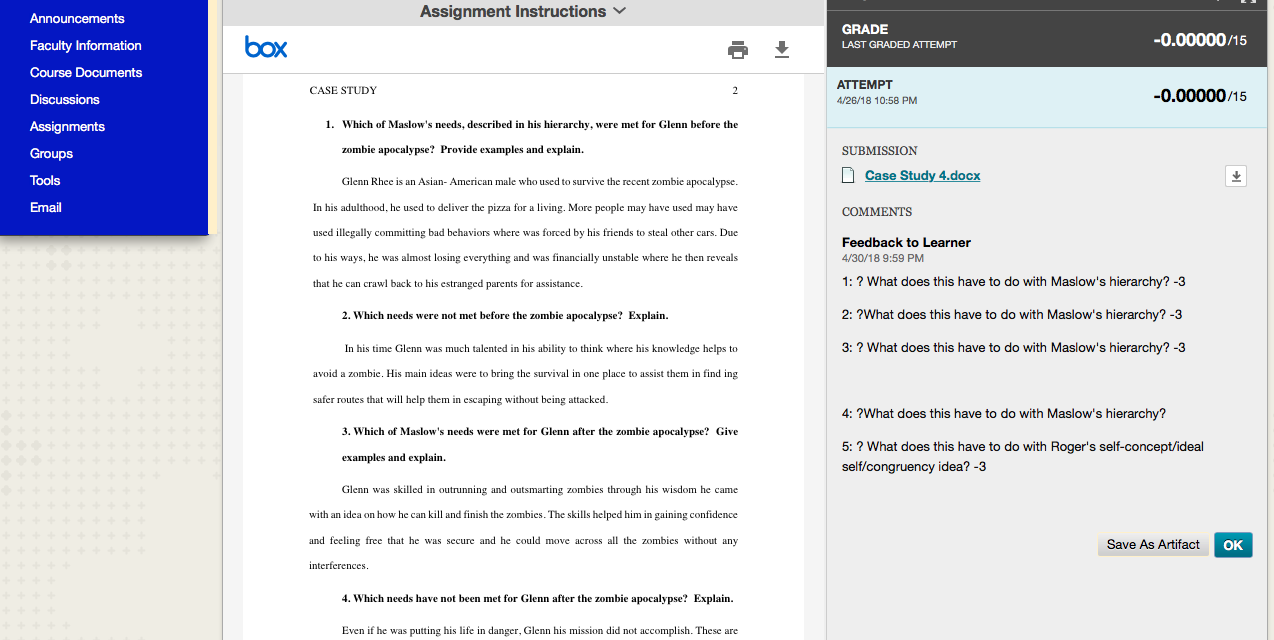Image resolution: width=1274 pixels, height=640 pixels.
Task: Click the grade score in the GRADE header
Action: (1200, 40)
